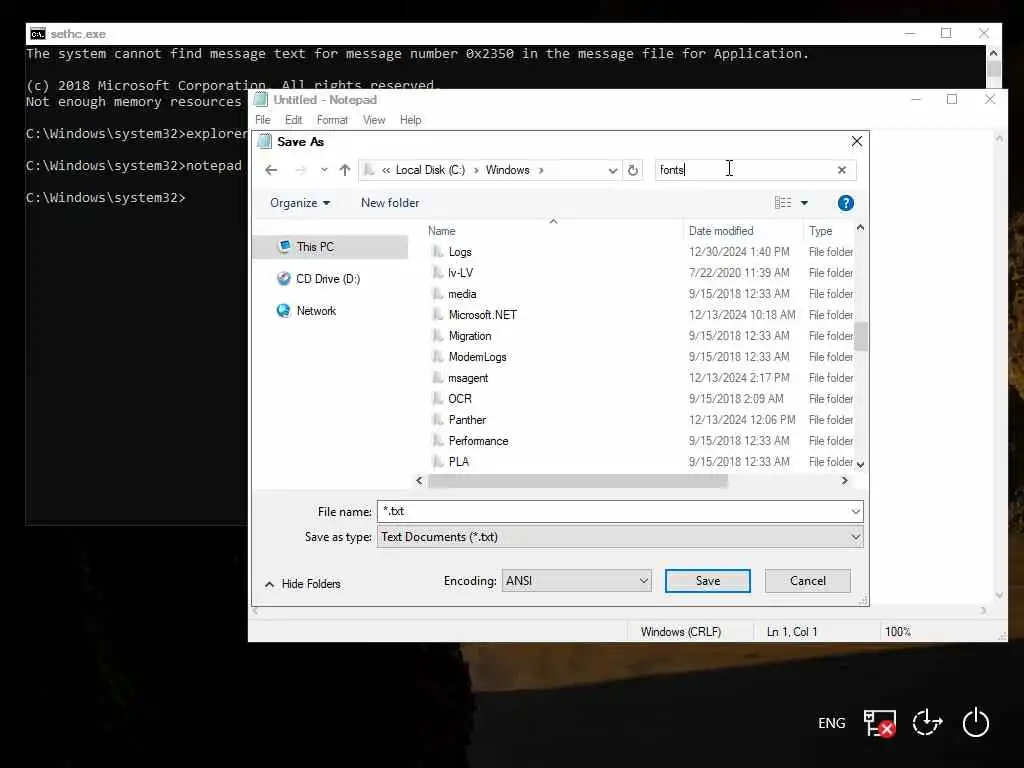1024x768 pixels.
Task: Open Notepad's File menu
Action: point(263,120)
